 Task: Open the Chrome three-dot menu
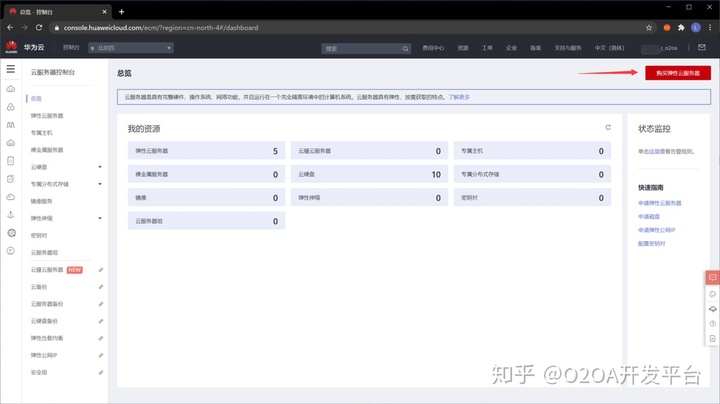click(710, 28)
